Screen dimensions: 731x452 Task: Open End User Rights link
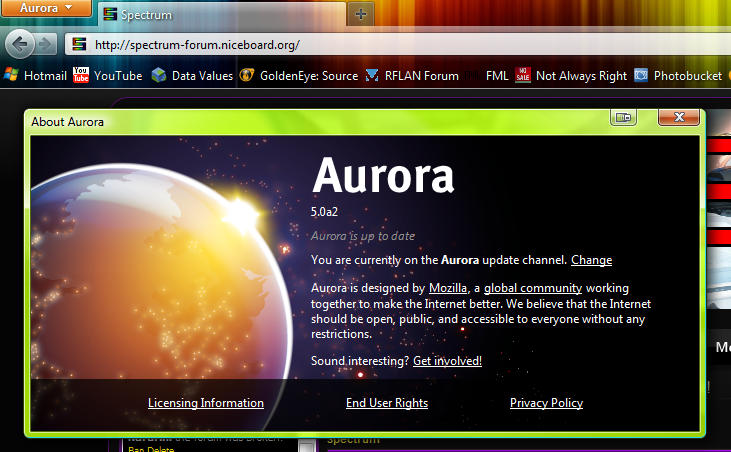tap(387, 403)
